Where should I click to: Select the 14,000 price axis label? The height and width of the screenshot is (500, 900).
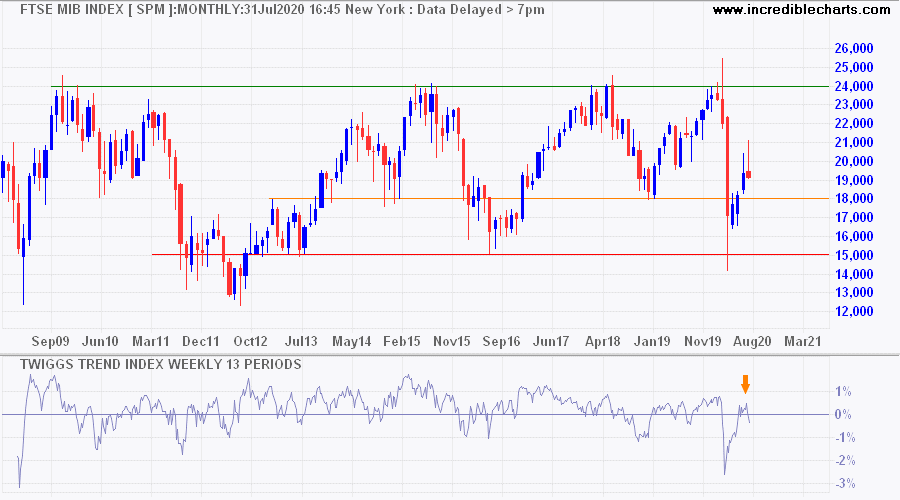pyautogui.click(x=854, y=275)
